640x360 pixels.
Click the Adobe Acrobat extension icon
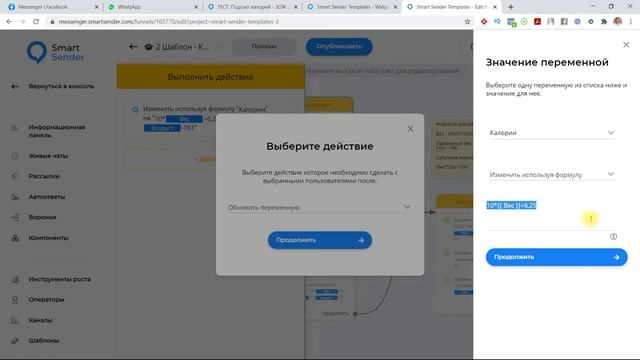[537, 22]
